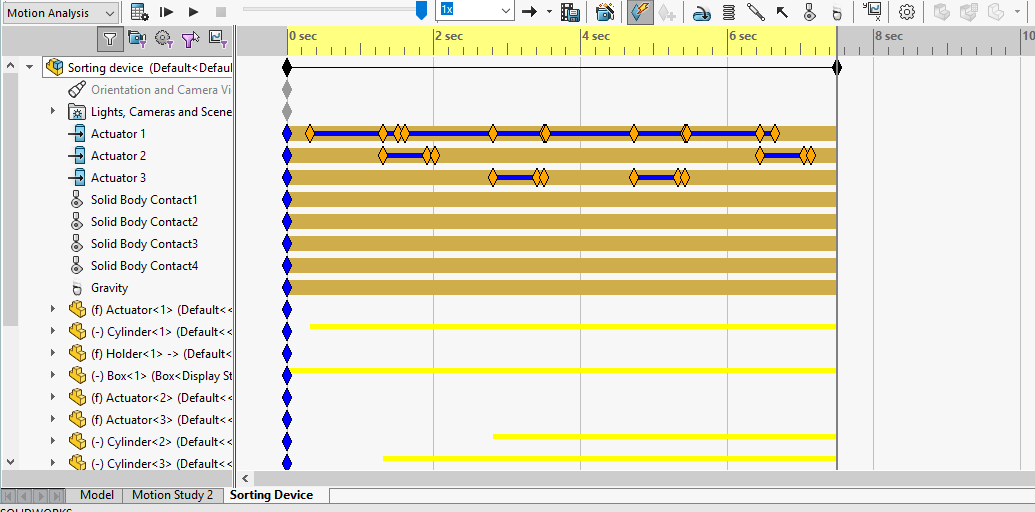1035x512 pixels.
Task: Open the playback mode dropdown arrow
Action: click(x=549, y=11)
